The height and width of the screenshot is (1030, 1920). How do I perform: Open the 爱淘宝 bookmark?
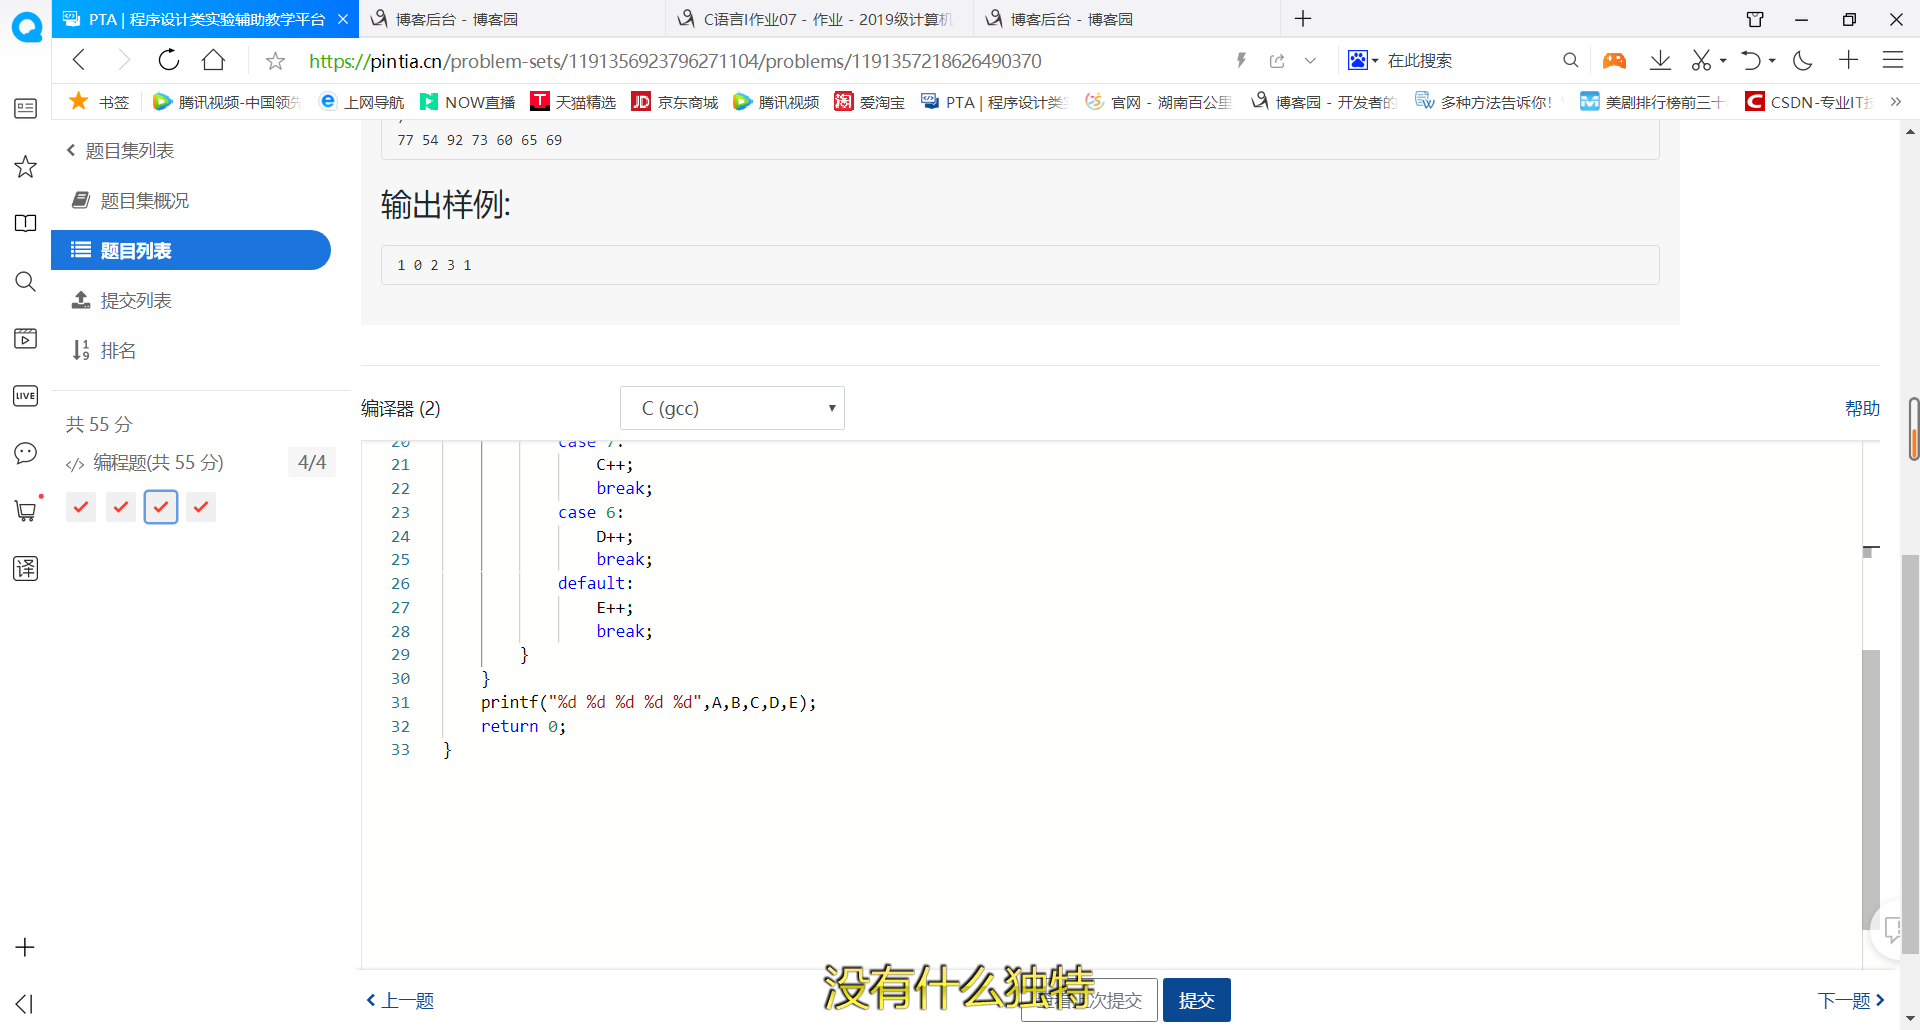(x=869, y=102)
